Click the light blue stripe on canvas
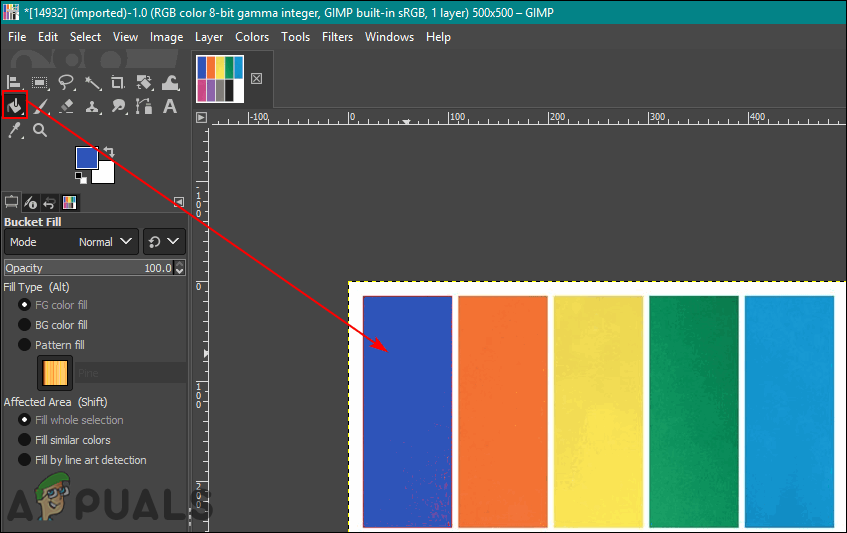This screenshot has height=533, width=847. click(x=789, y=411)
